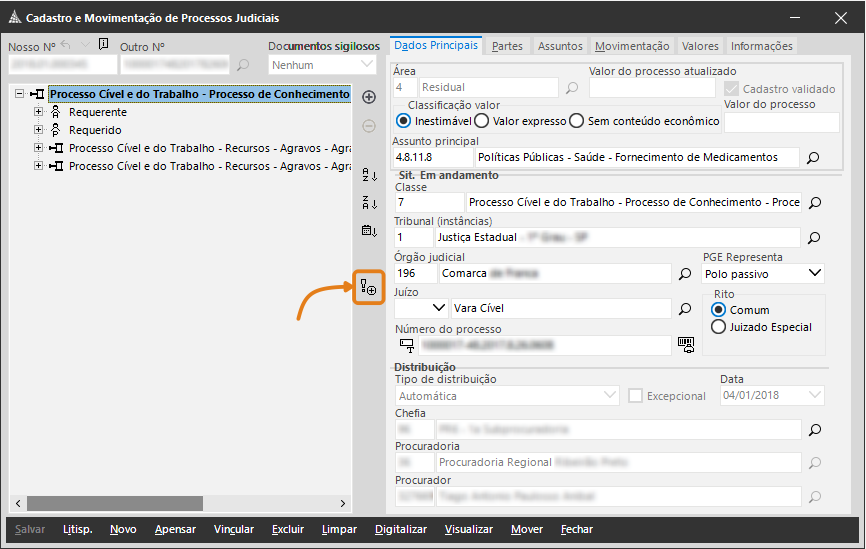The height and width of the screenshot is (549, 866).
Task: Click the A-Z sort ascending icon
Action: 368,176
